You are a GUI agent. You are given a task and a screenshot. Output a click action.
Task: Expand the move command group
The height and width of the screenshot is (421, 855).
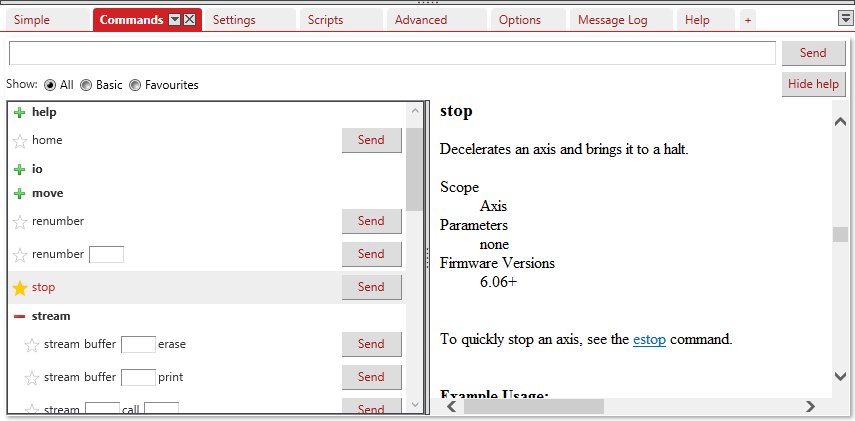20,194
